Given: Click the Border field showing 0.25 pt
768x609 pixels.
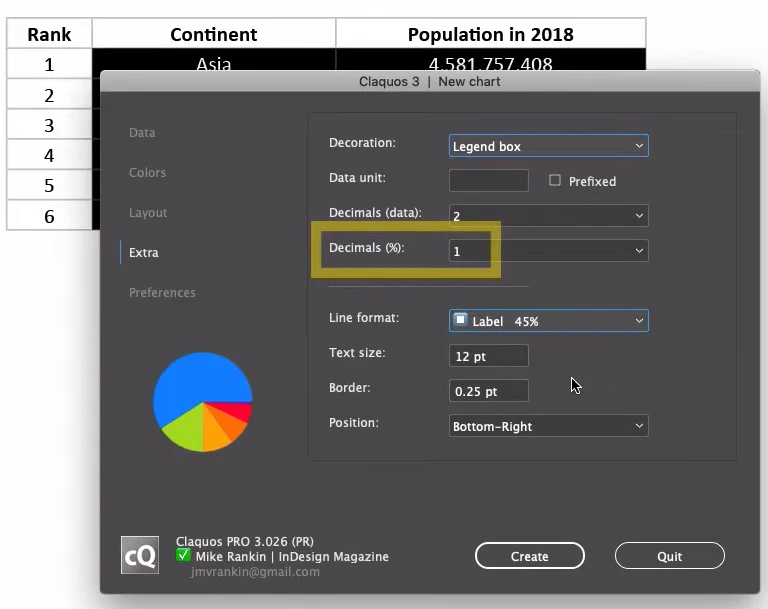Looking at the screenshot, I should [x=489, y=391].
